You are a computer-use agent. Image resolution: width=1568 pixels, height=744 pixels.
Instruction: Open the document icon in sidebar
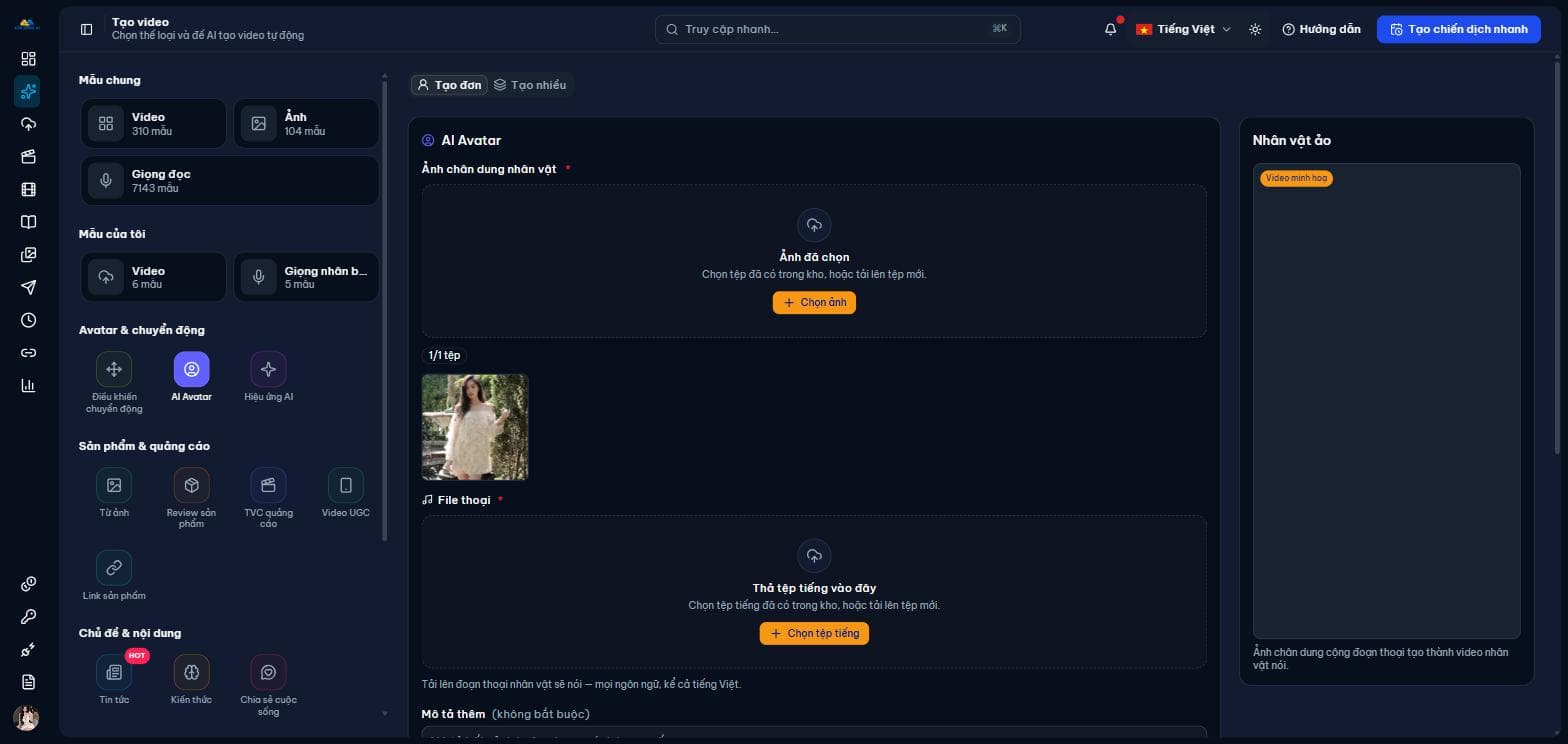tap(28, 682)
